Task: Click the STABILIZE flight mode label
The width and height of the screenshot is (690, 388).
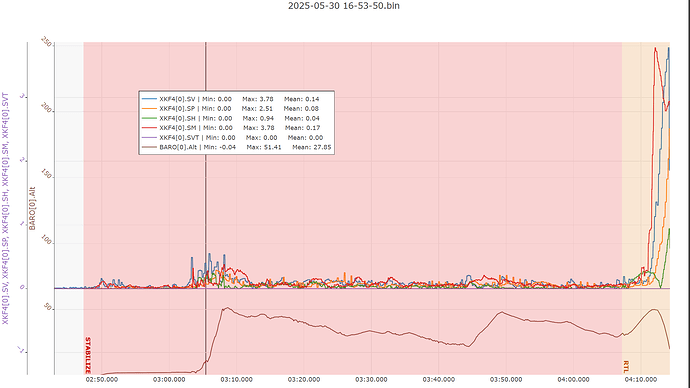Action: (x=88, y=355)
